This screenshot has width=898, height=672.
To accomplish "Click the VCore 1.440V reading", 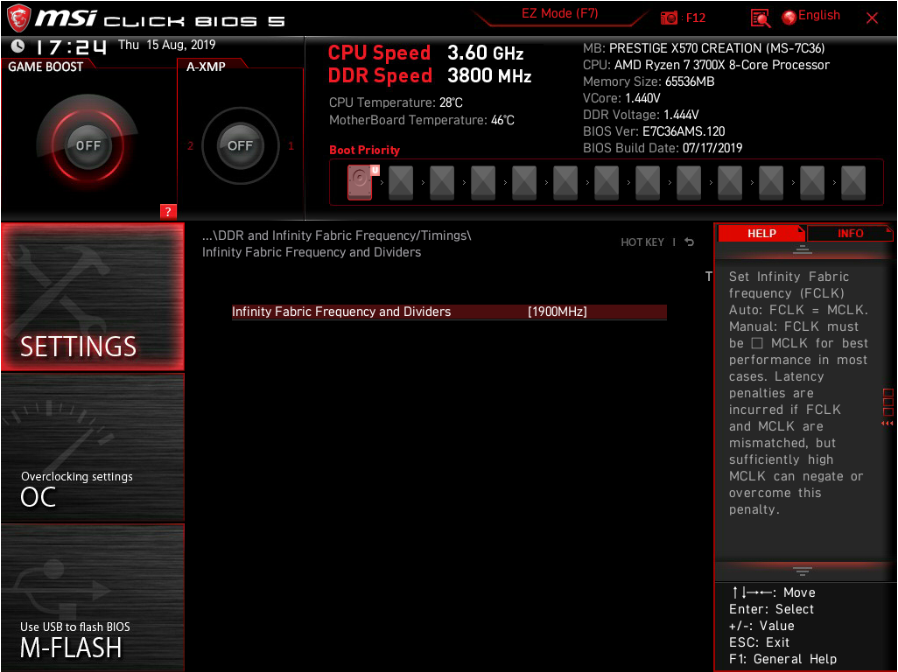I will [x=621, y=98].
